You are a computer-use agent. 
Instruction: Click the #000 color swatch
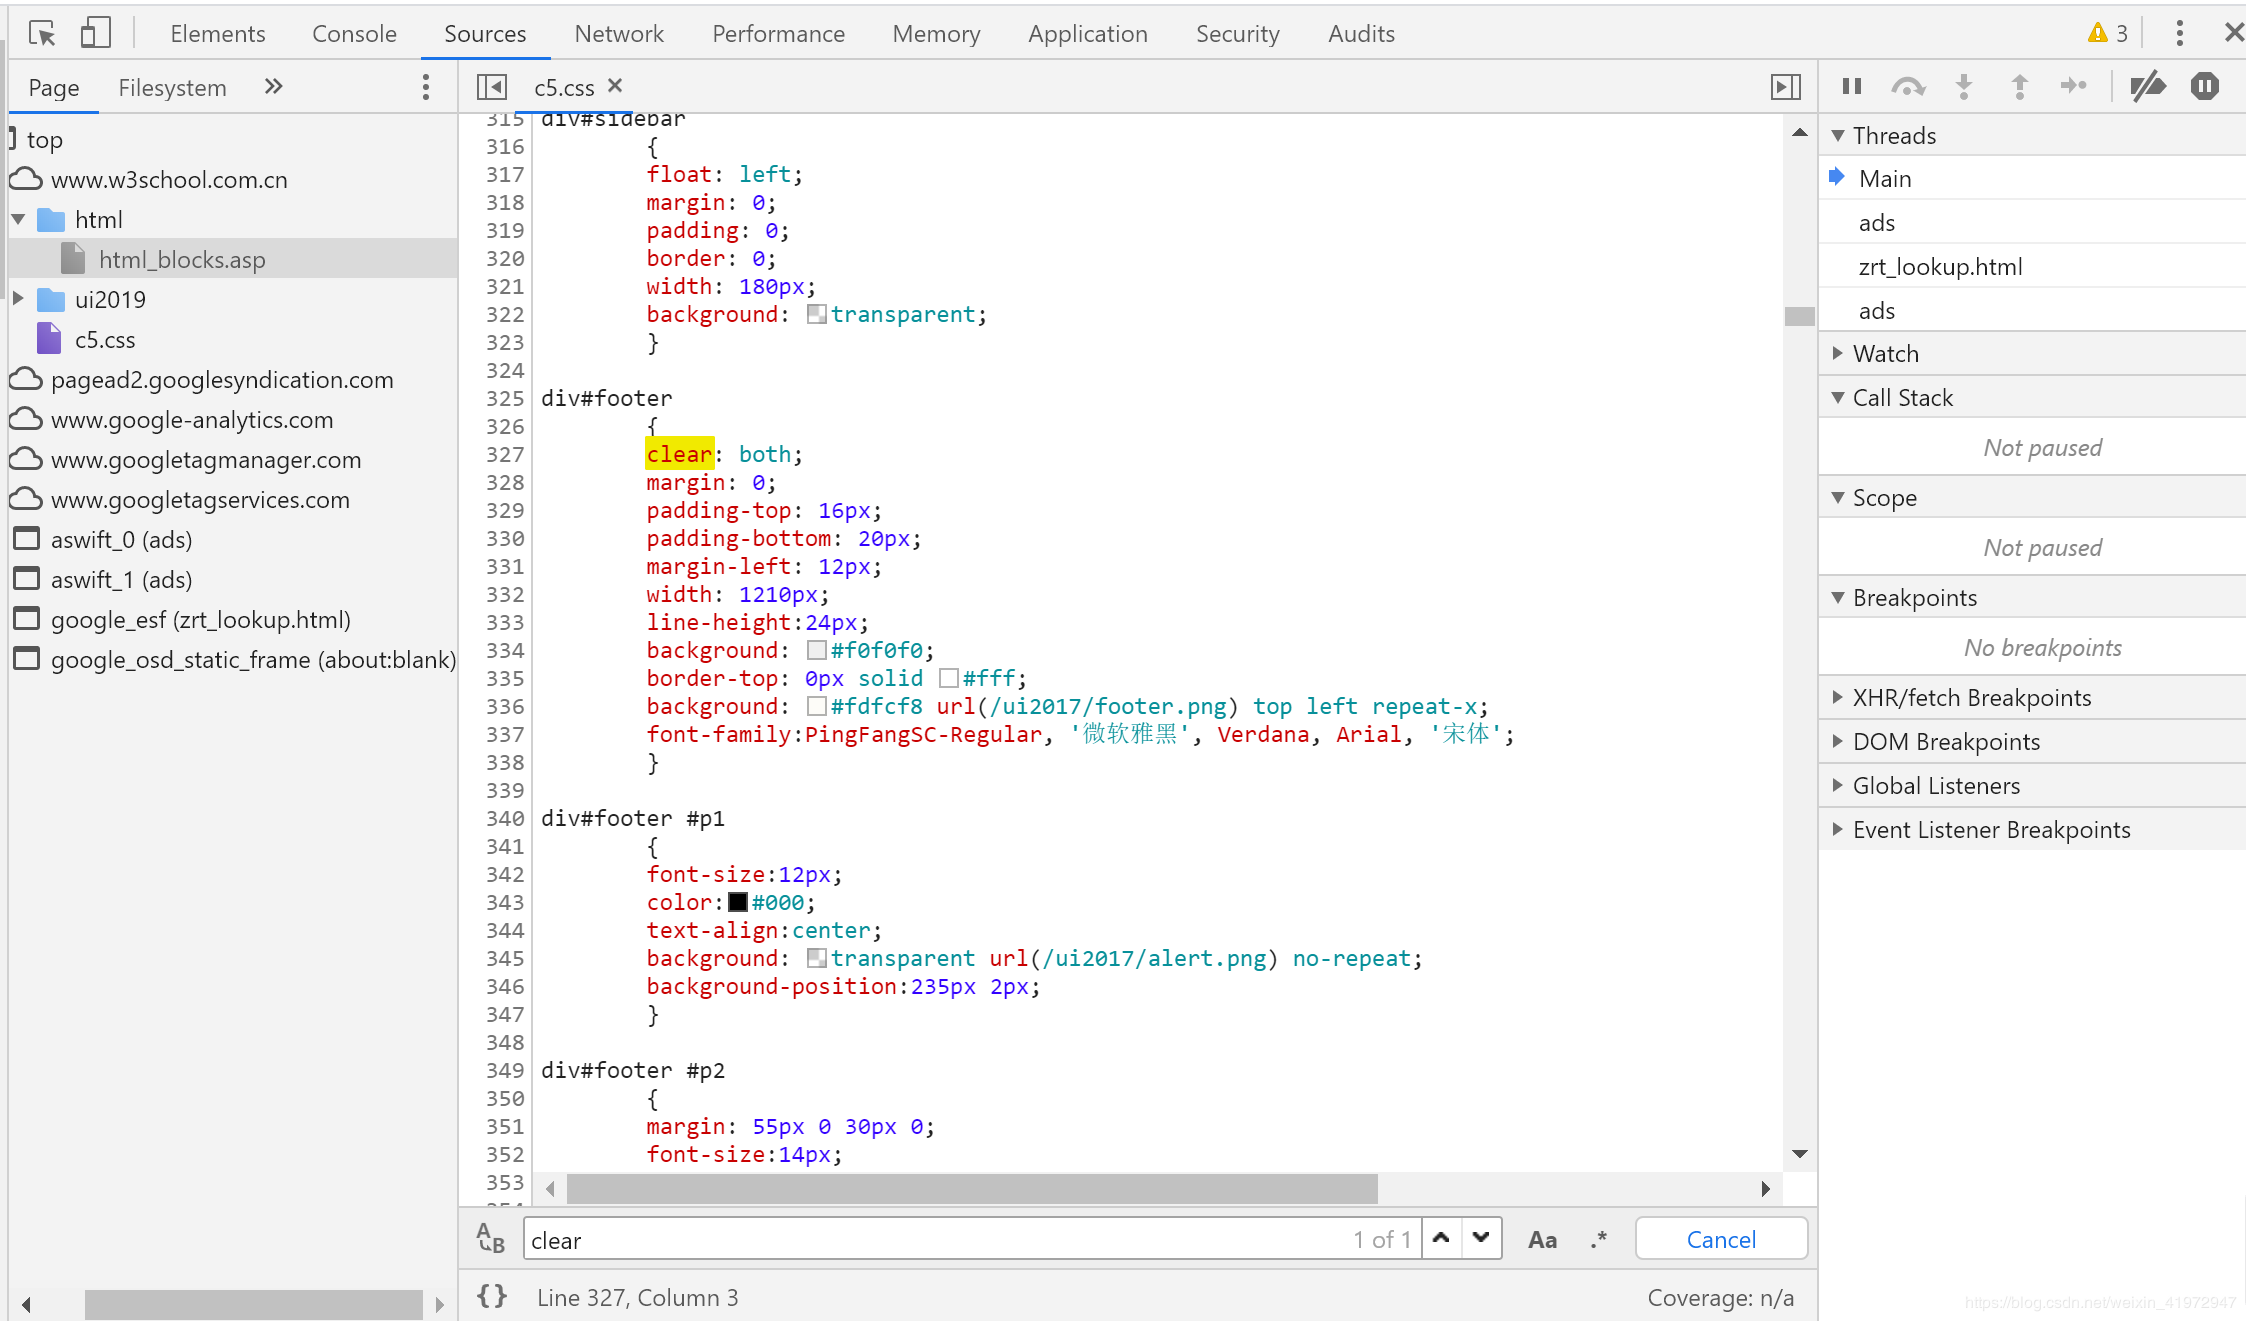click(x=738, y=902)
